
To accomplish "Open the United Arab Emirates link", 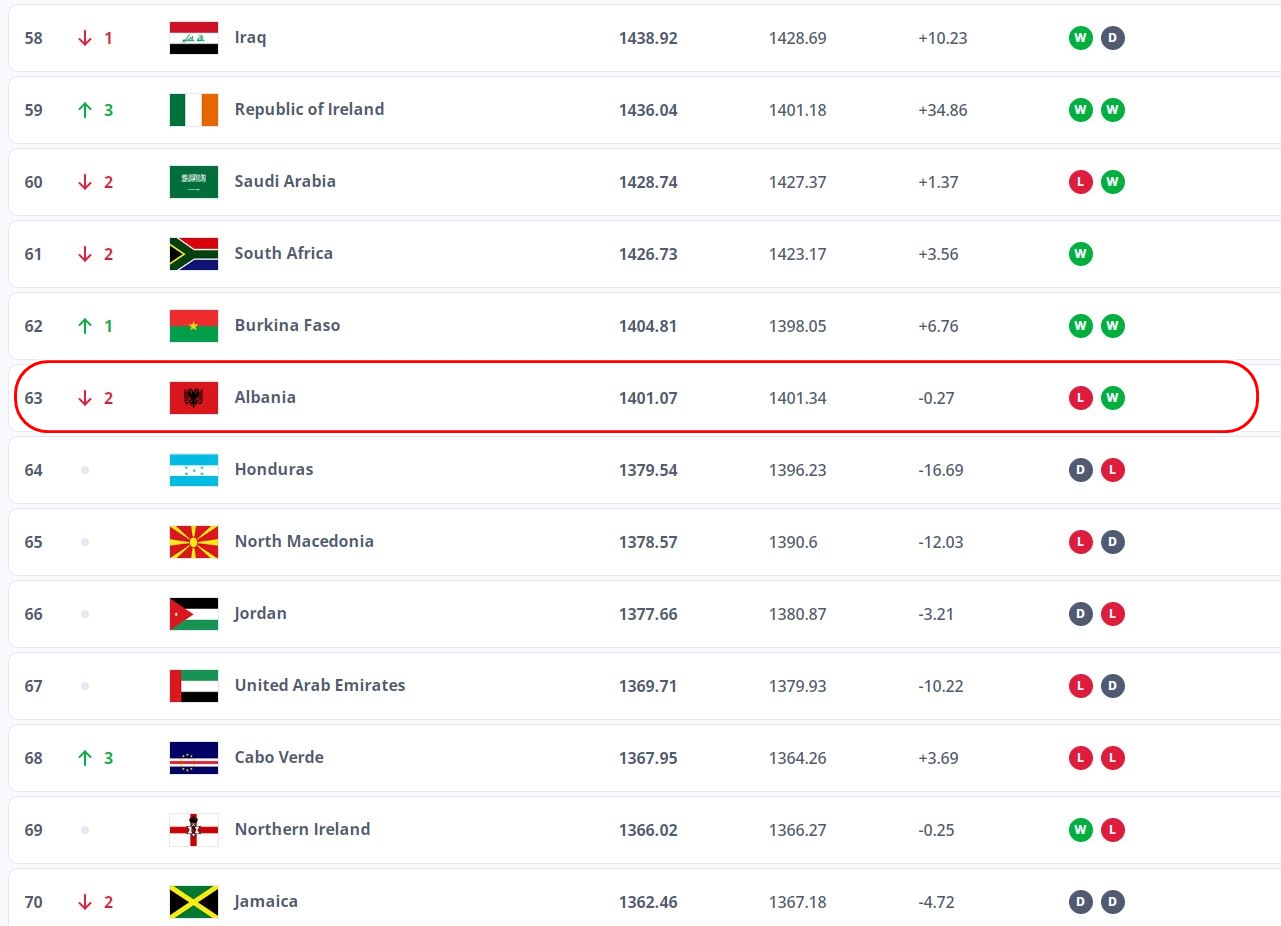I will point(319,686).
